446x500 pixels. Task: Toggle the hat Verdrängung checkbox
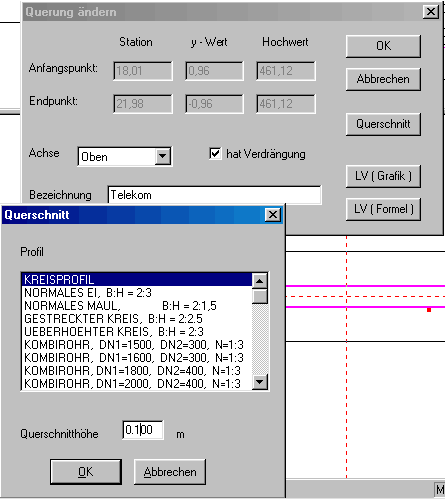(x=215, y=154)
